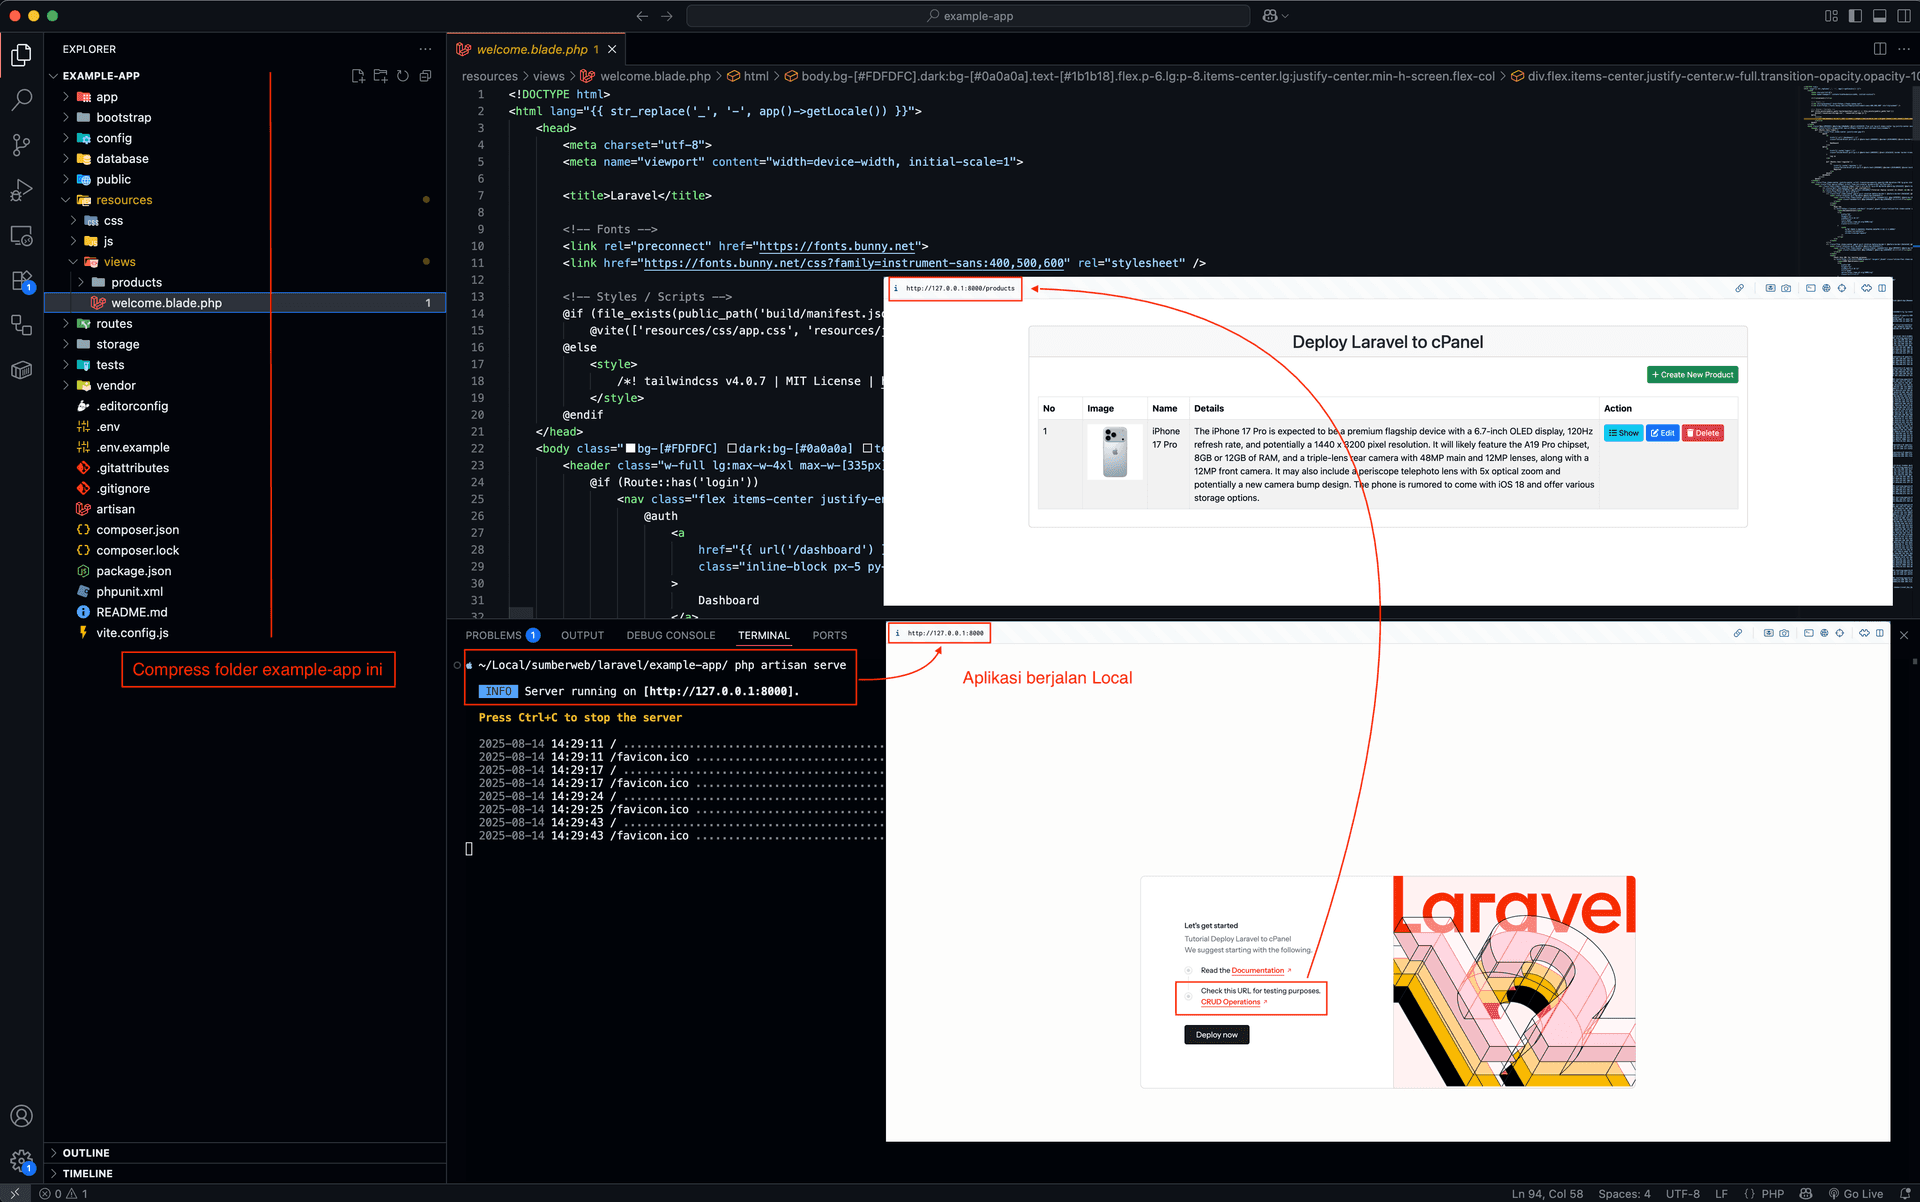This screenshot has height=1202, width=1920.
Task: Open the Accounts icon in activity bar
Action: point(21,1116)
